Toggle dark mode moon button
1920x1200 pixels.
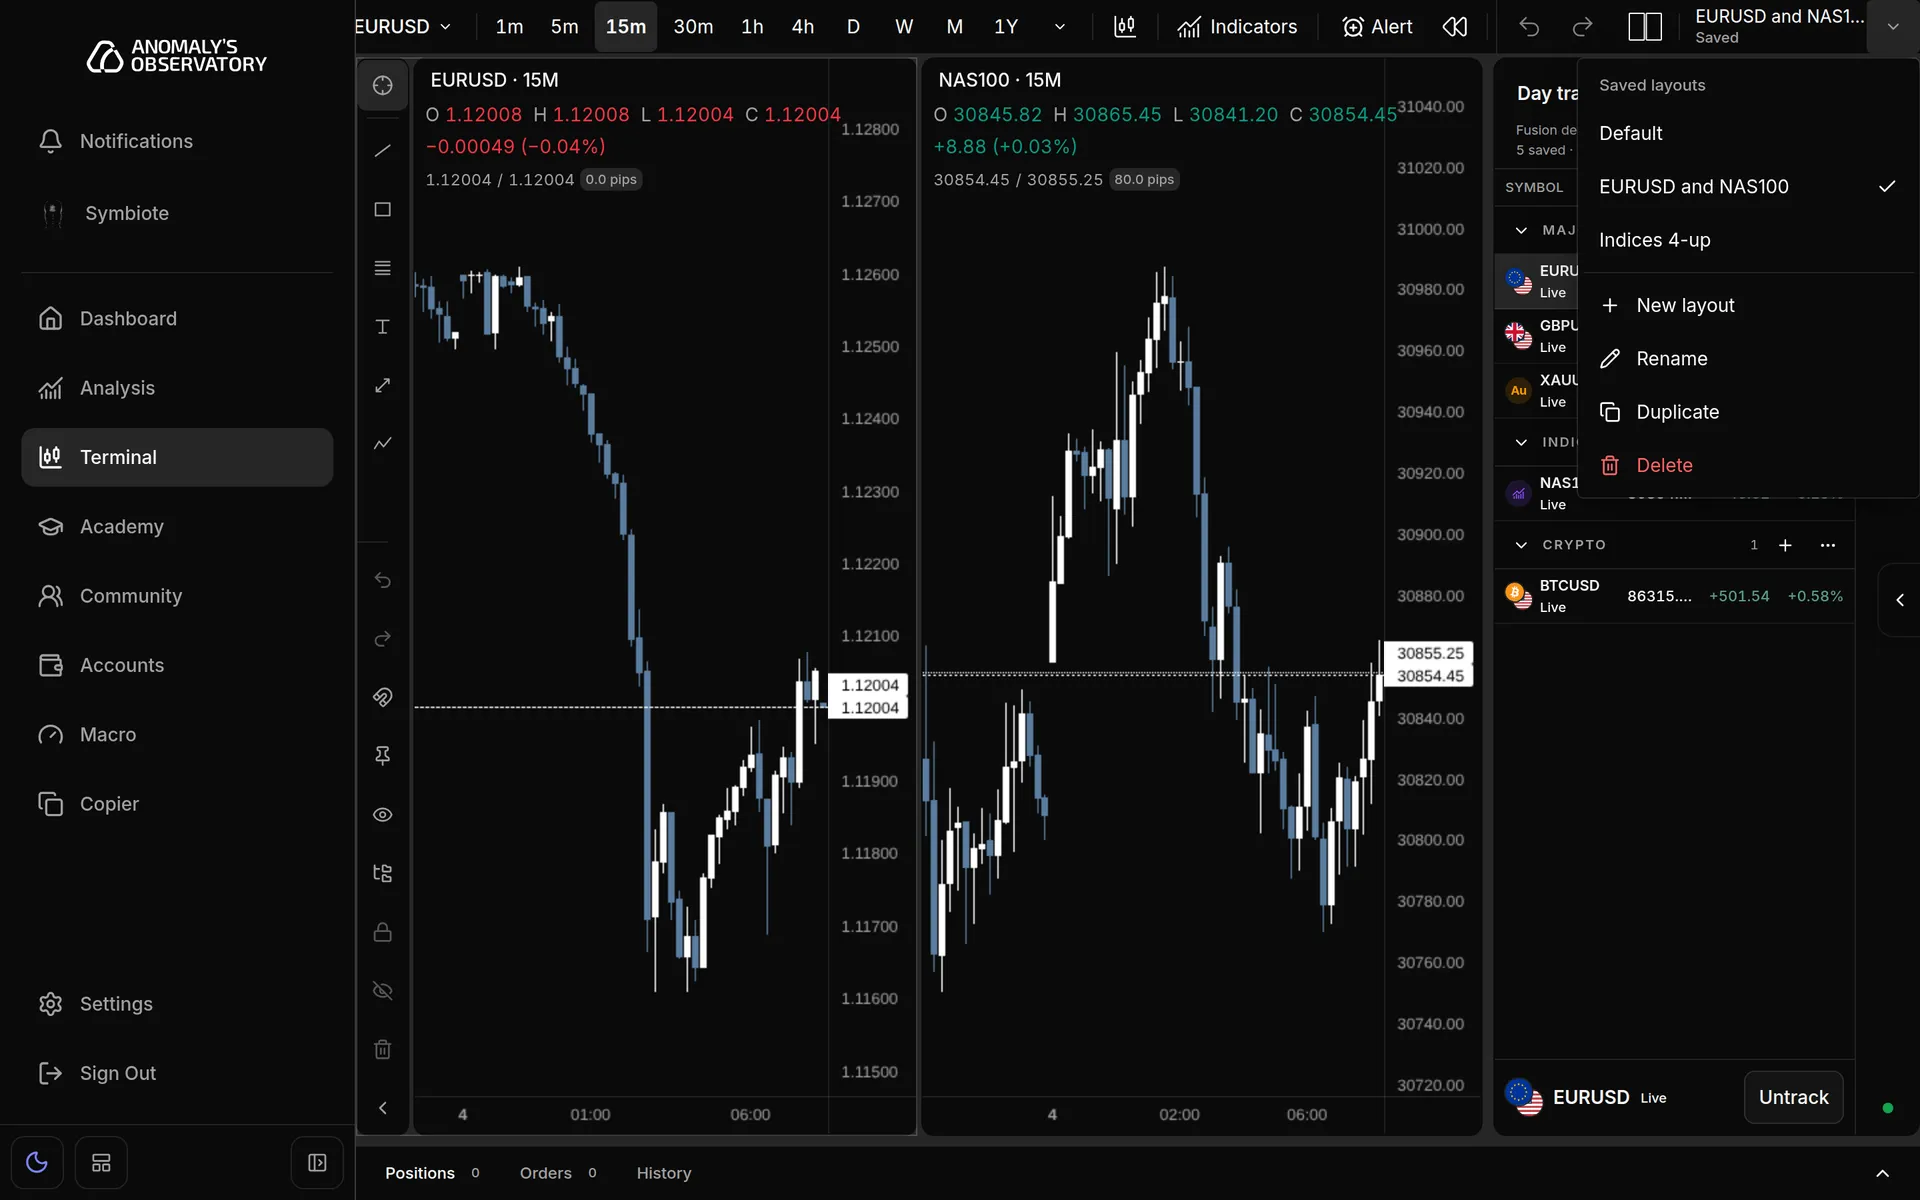pos(37,1163)
